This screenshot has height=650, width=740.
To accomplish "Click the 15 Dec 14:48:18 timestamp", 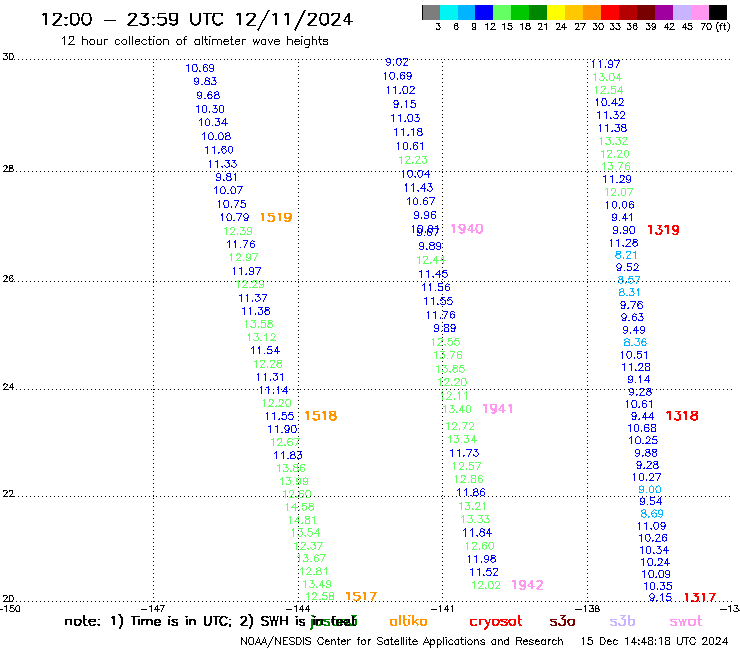I will 654,641.
